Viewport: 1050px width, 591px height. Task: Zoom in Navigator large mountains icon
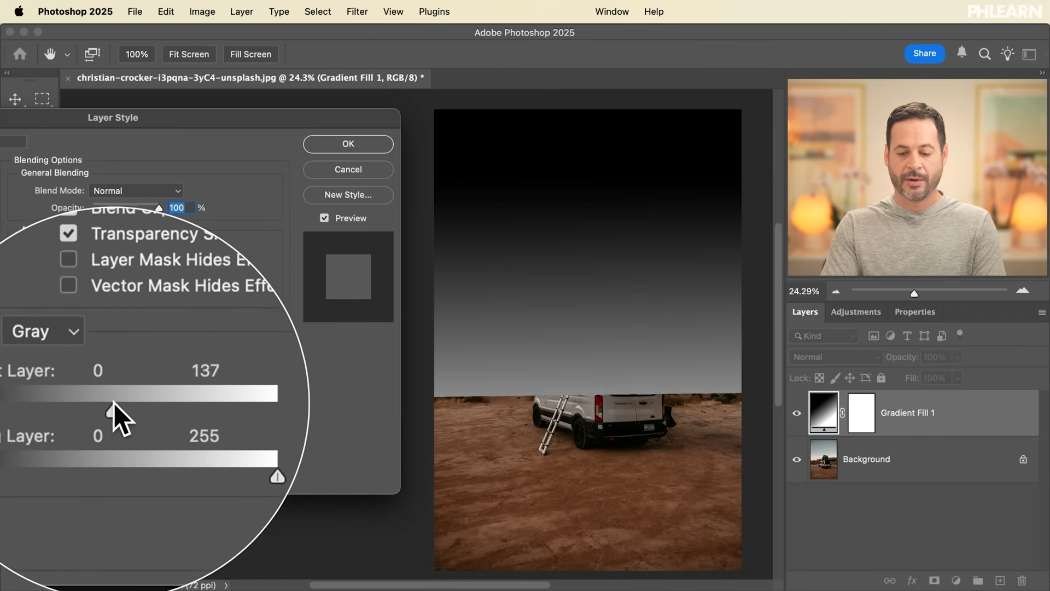1023,290
